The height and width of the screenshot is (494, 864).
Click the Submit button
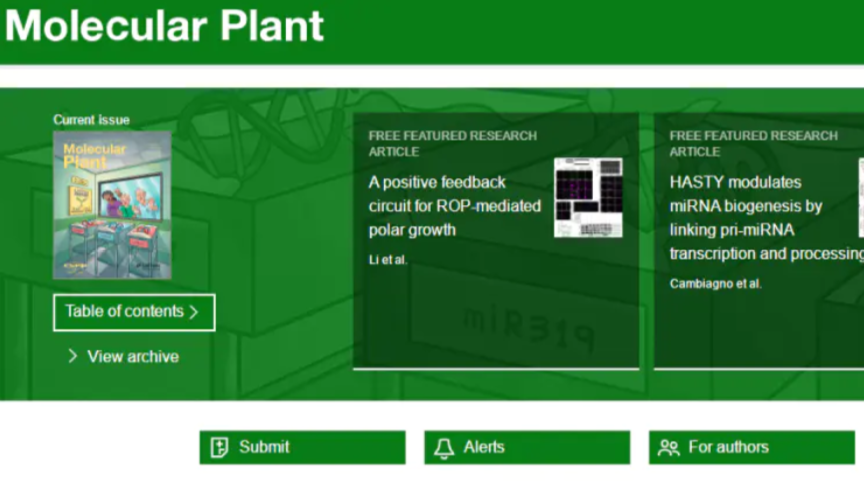click(303, 447)
